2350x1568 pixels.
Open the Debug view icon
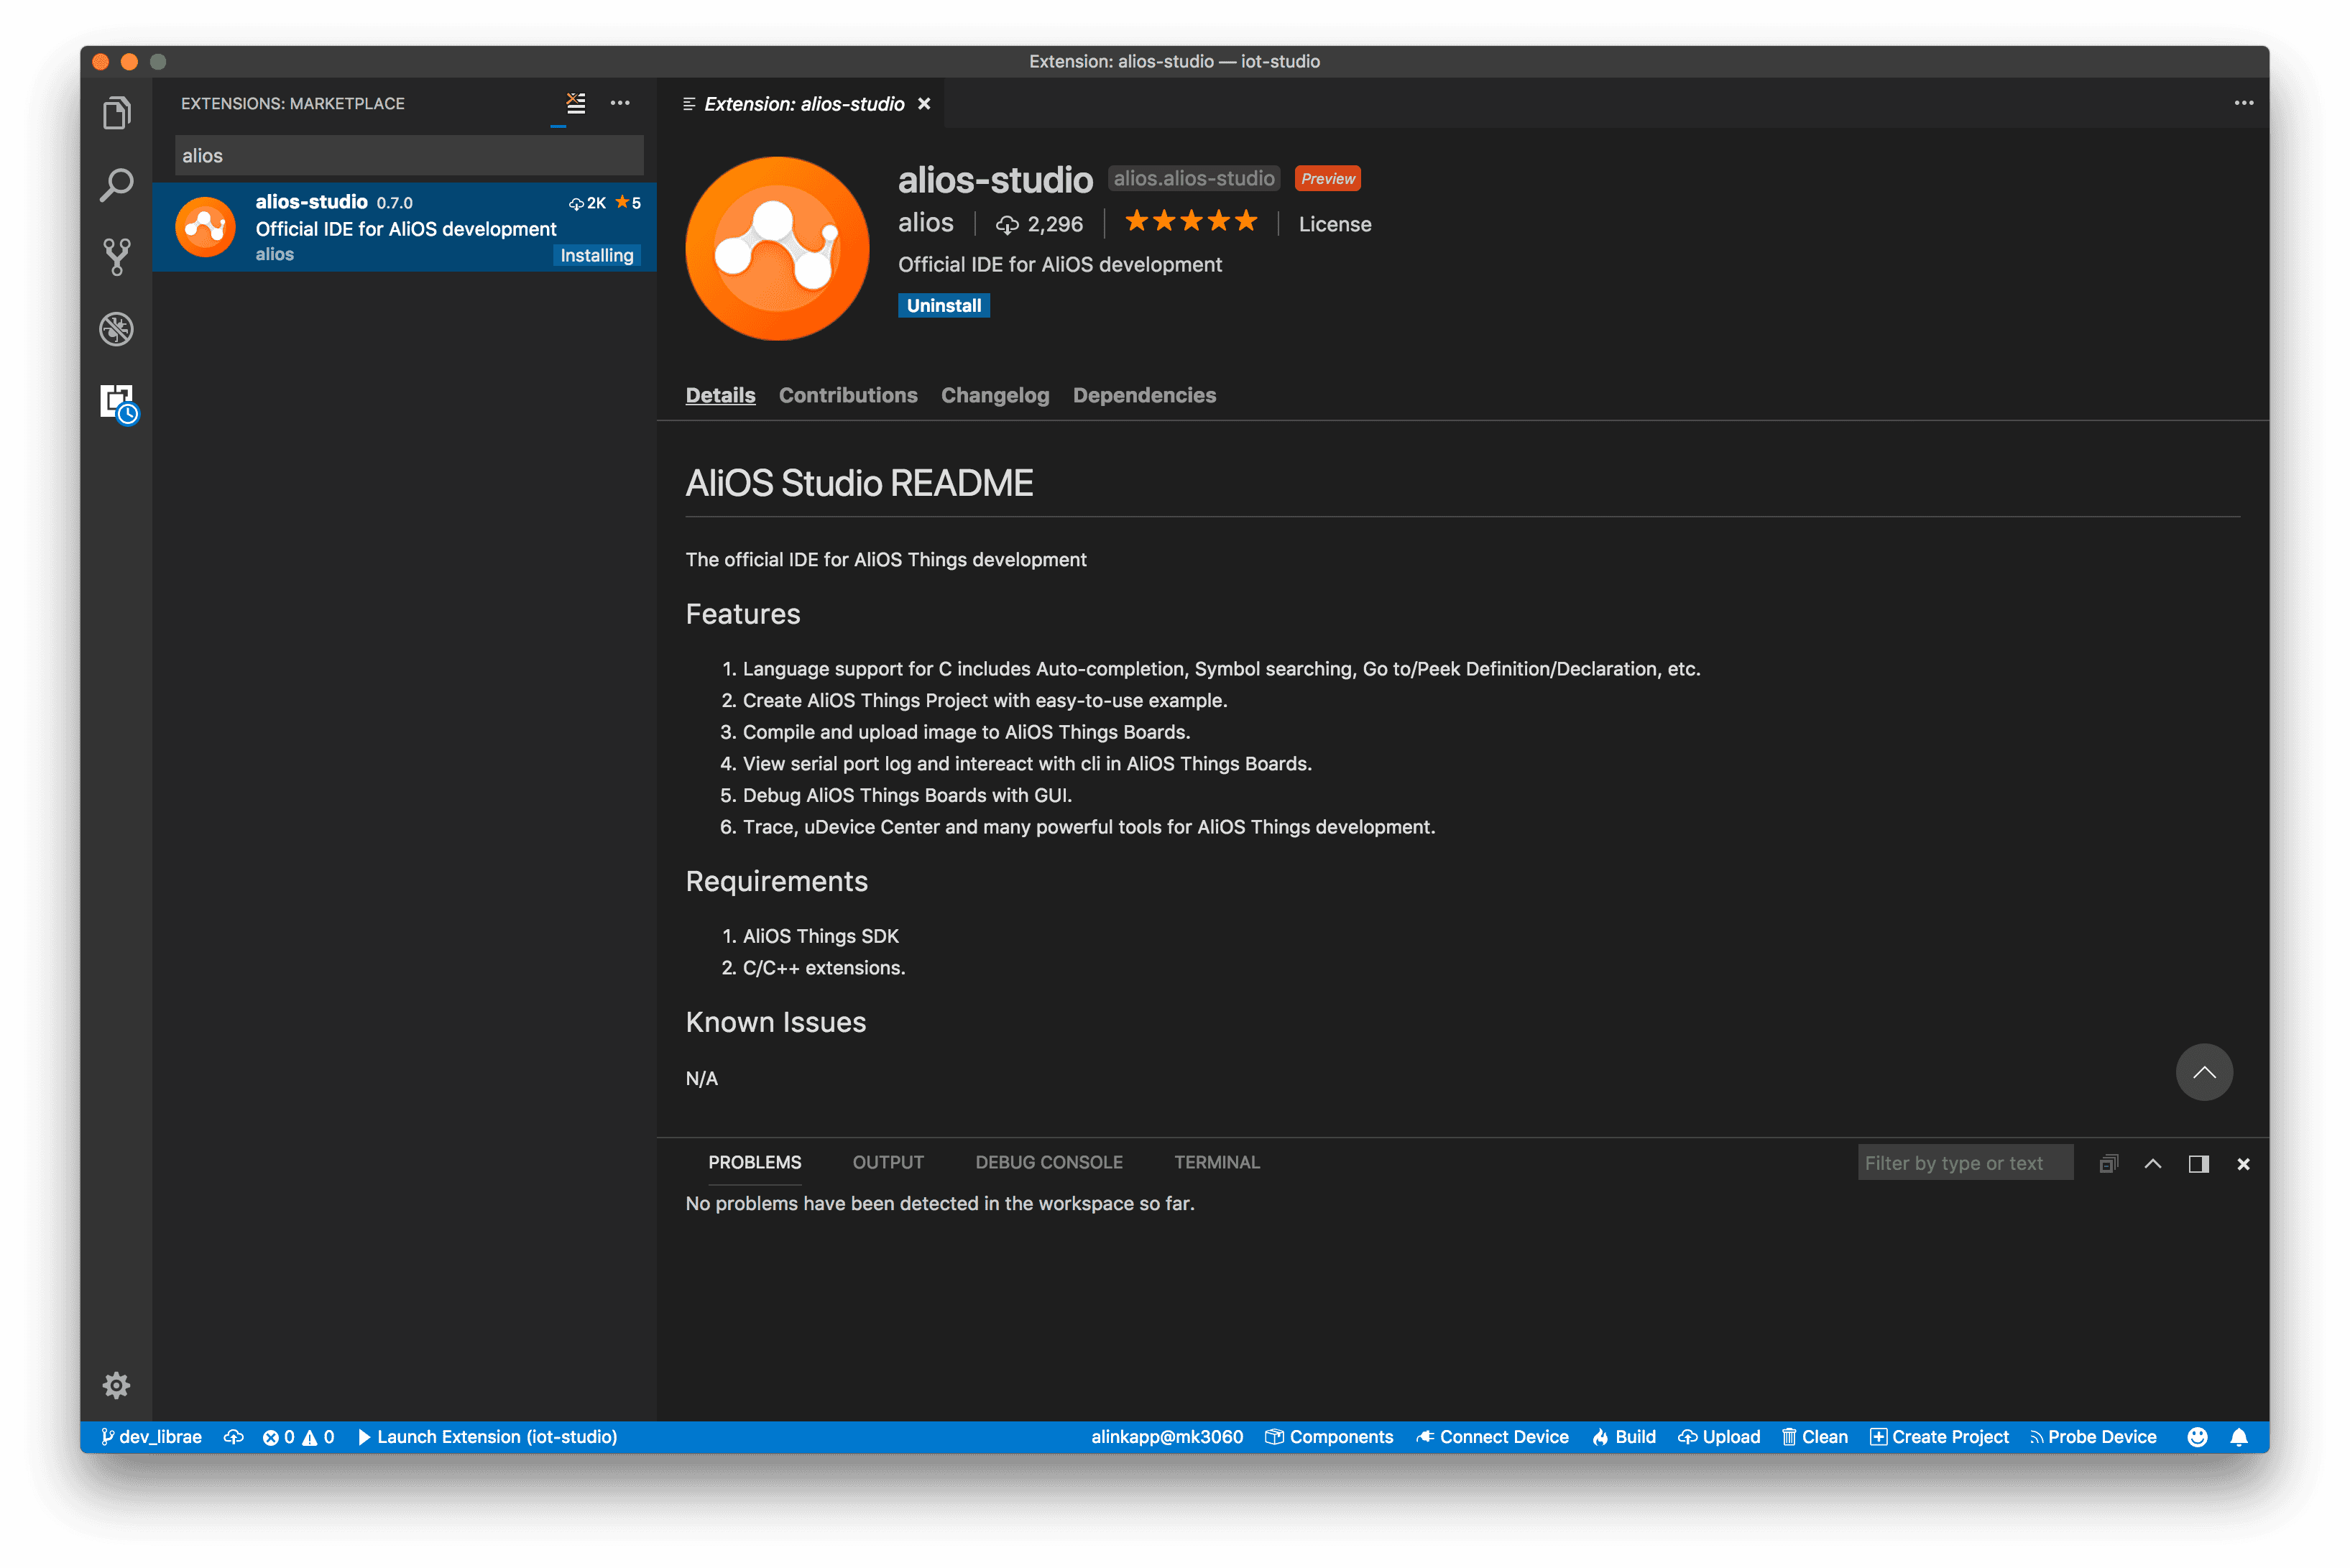116,329
